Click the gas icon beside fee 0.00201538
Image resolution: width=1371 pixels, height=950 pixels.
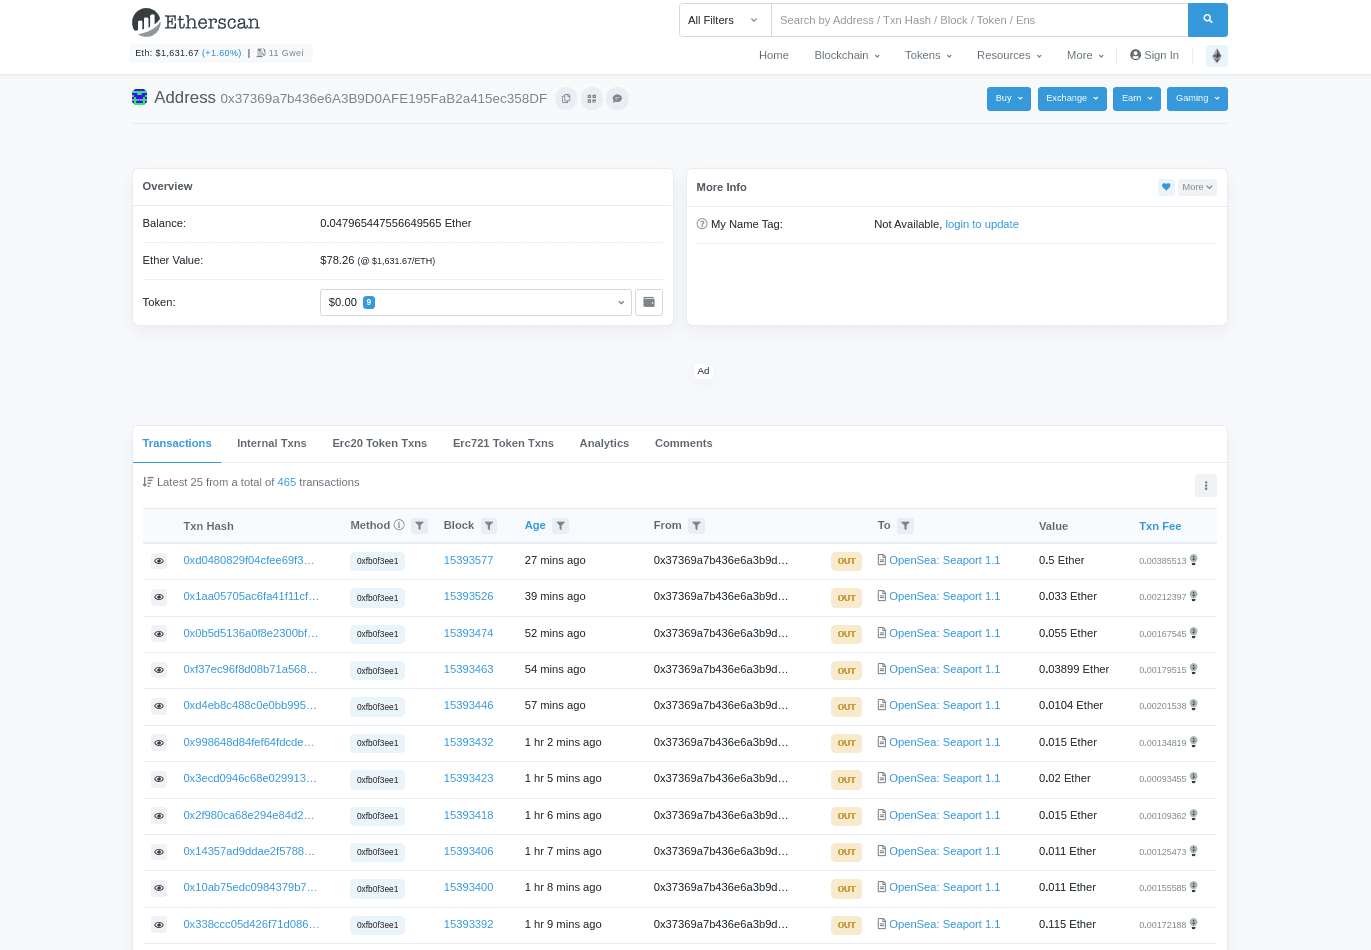tap(1193, 705)
